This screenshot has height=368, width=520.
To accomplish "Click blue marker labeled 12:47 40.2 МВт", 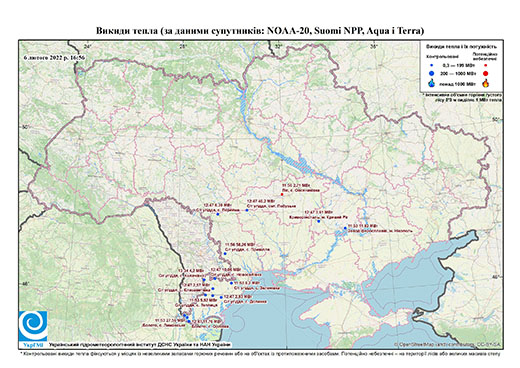I will coord(247,210).
